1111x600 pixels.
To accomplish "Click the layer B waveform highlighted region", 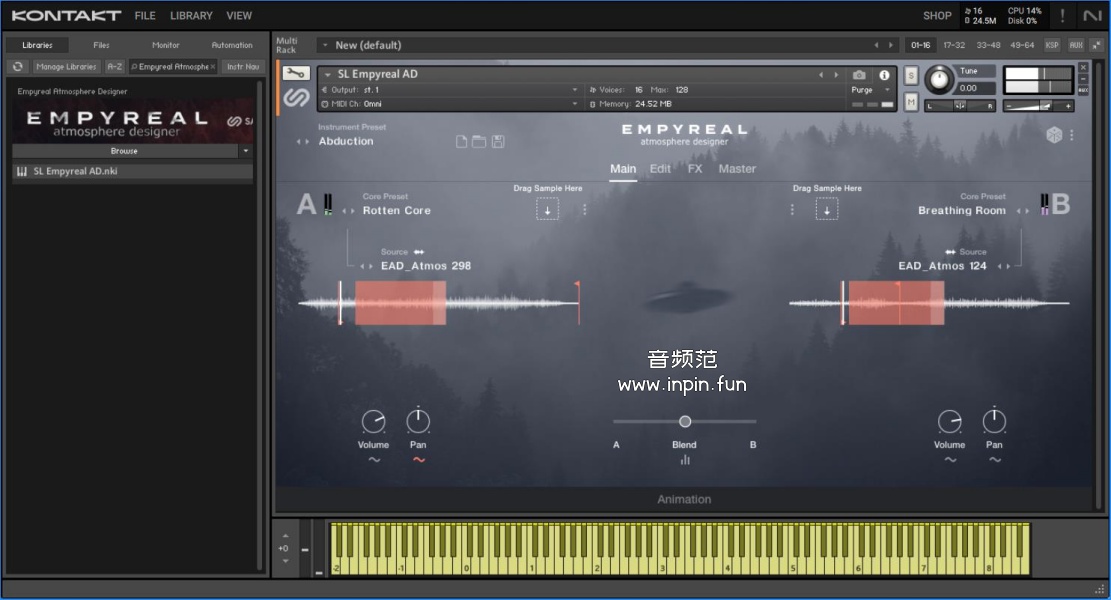I will pyautogui.click(x=896, y=302).
